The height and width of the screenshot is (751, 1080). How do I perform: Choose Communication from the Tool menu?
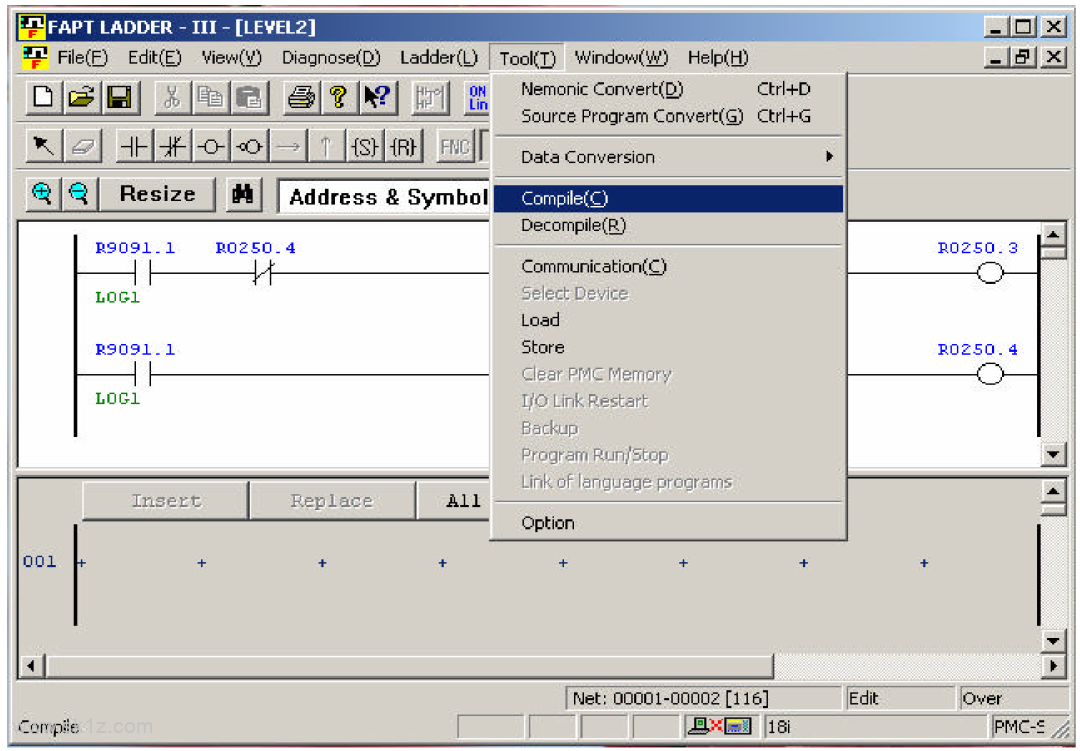[x=668, y=267]
